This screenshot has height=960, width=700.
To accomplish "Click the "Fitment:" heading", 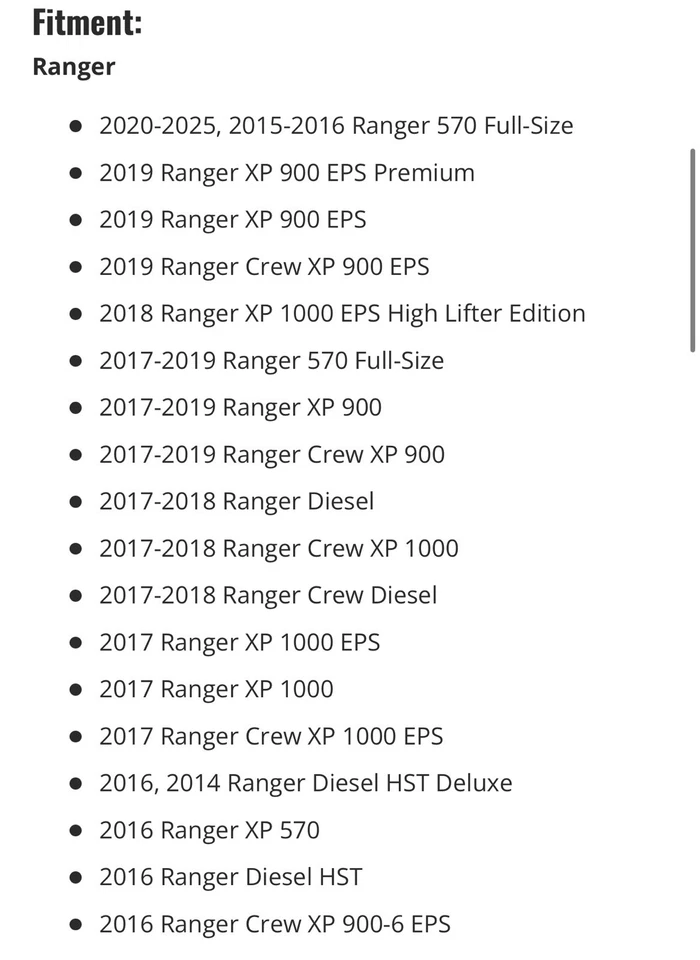I will click(87, 22).
